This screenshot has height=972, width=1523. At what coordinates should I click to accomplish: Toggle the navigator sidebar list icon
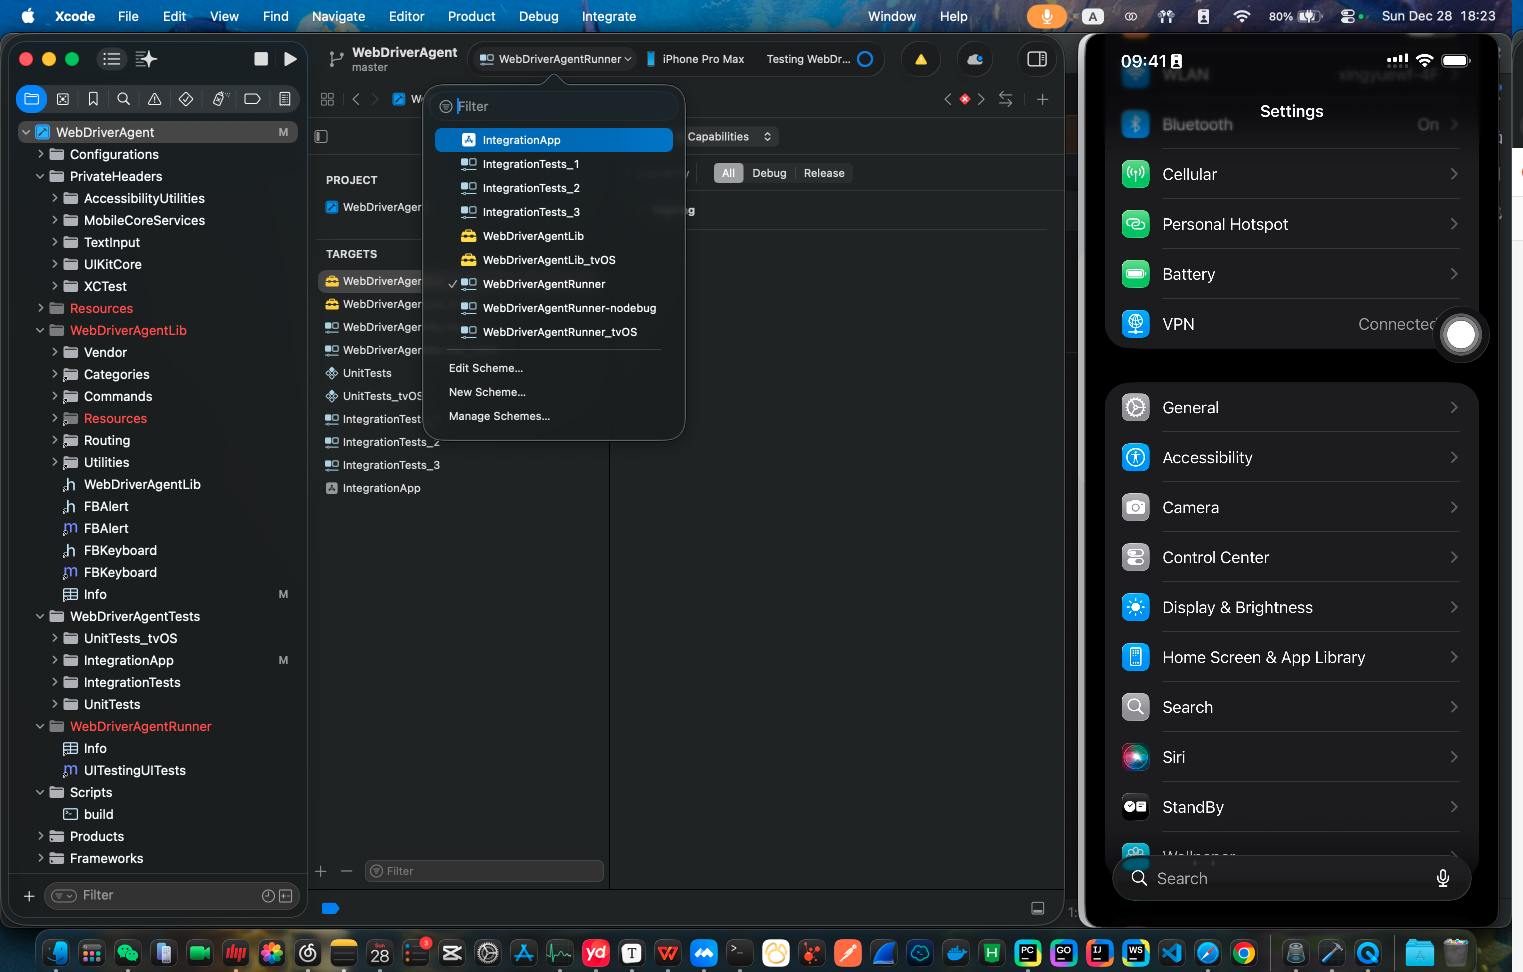[x=112, y=59]
